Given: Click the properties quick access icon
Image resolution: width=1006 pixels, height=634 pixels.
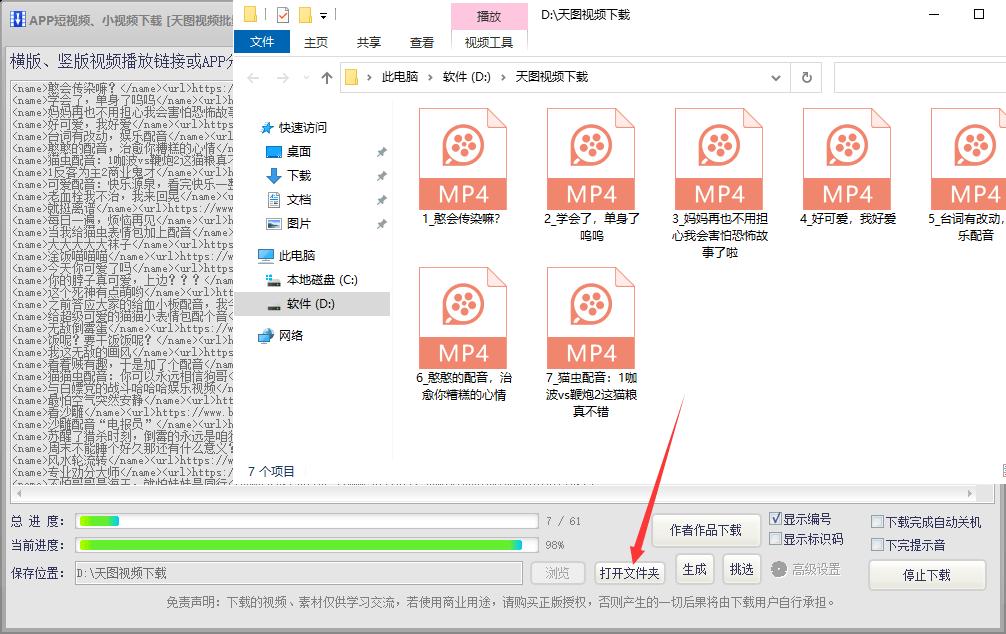Looking at the screenshot, I should [x=282, y=13].
